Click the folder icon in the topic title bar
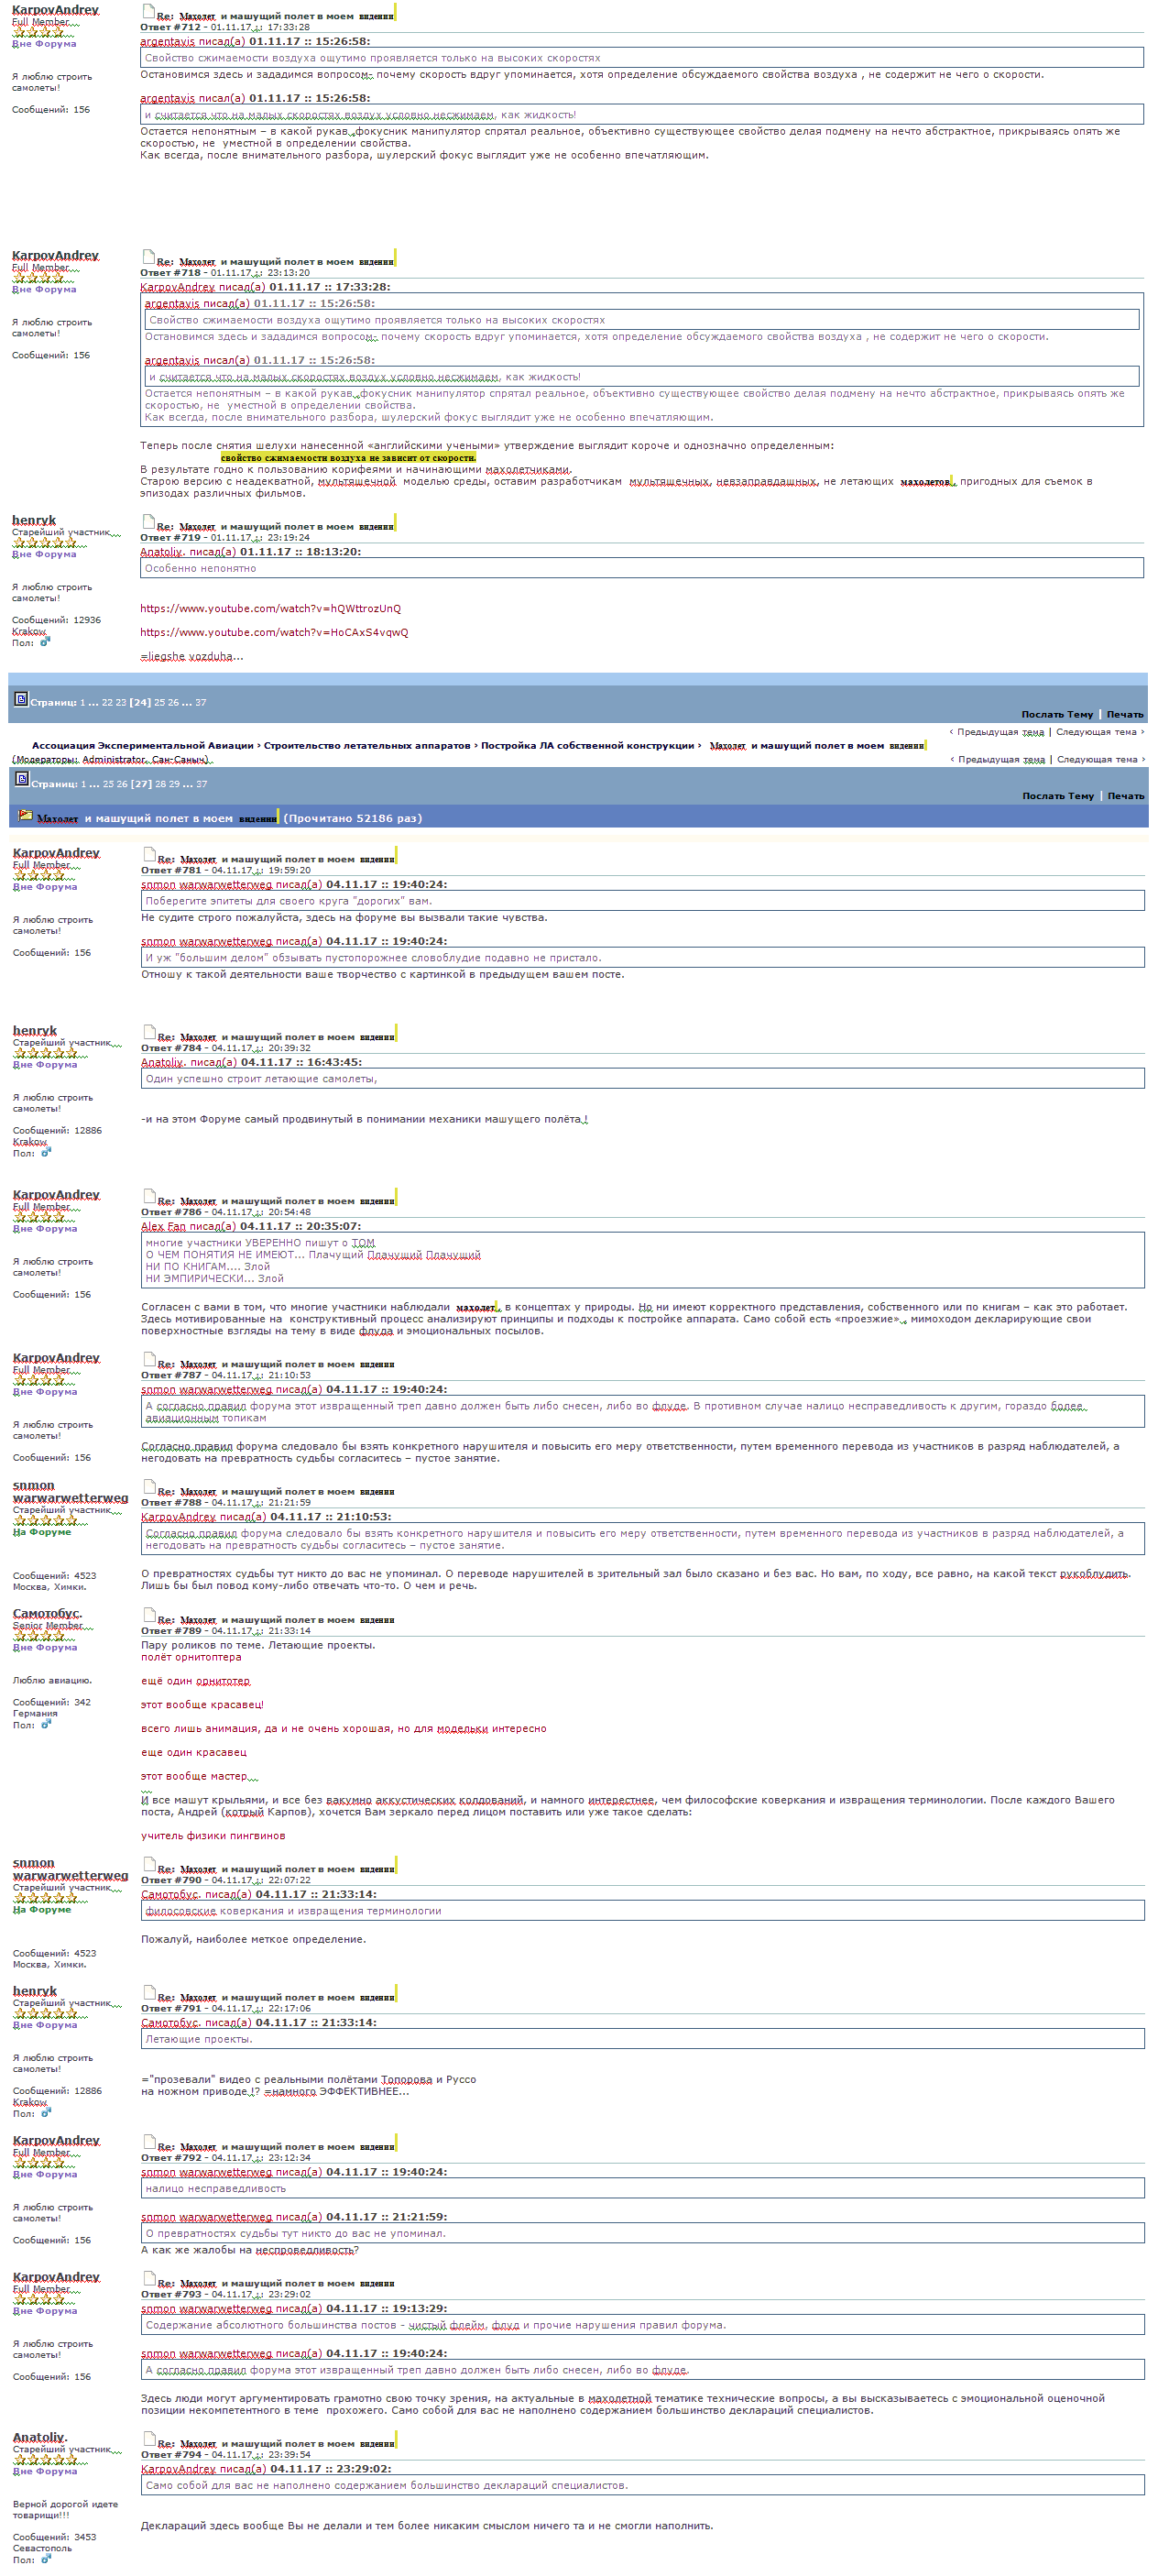 coord(25,816)
